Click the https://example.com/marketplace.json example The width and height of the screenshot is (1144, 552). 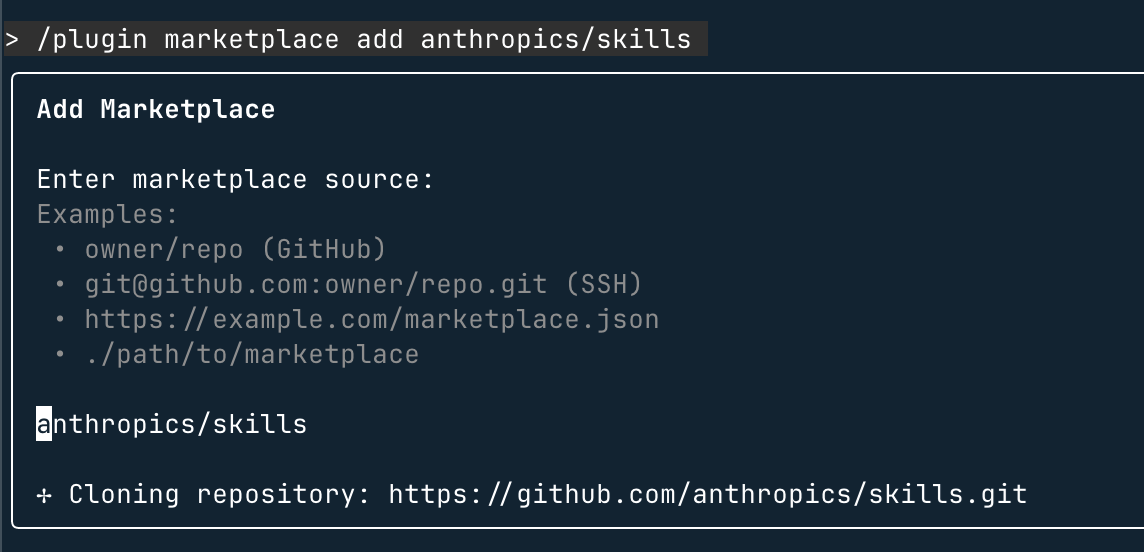coord(372,319)
